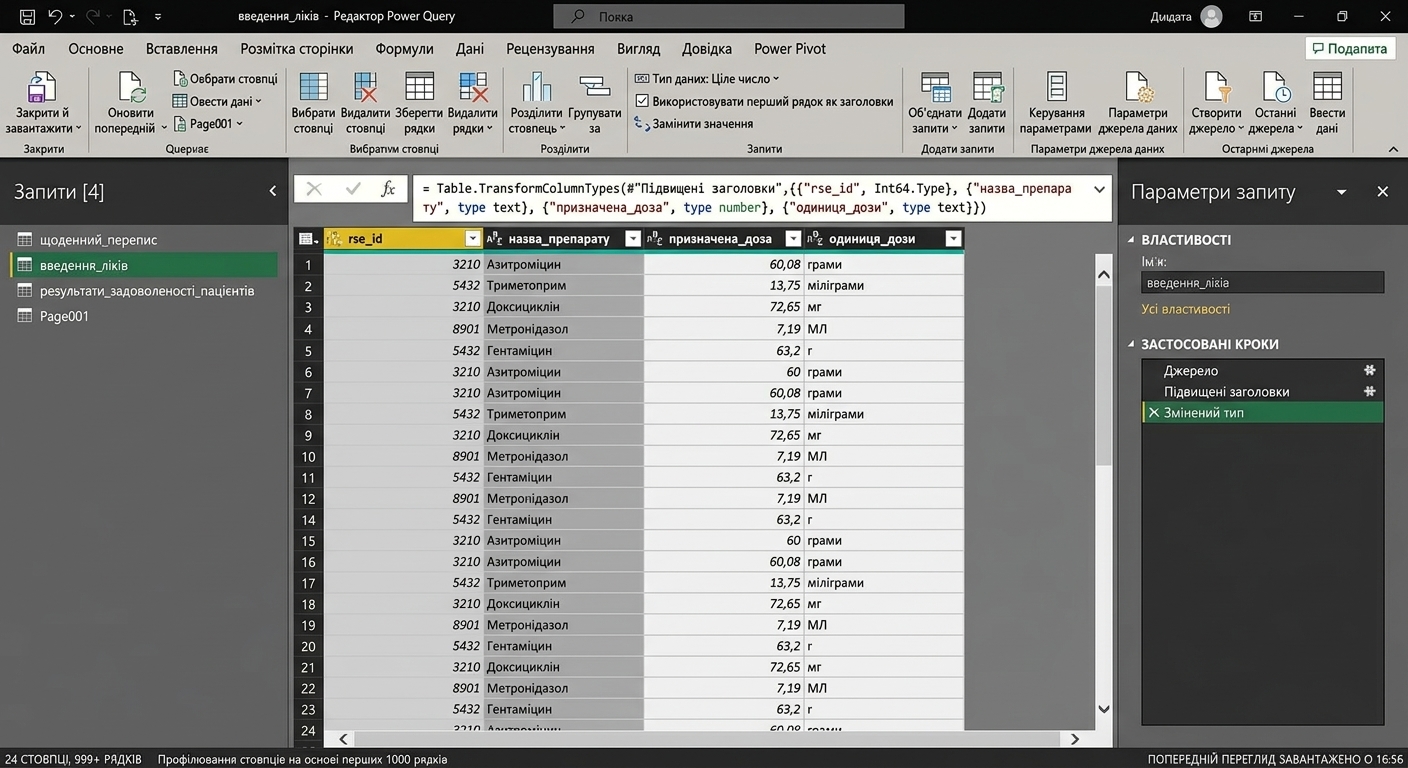1408x768 pixels.
Task: Click the Зберегти рядки icon
Action: coord(419,87)
